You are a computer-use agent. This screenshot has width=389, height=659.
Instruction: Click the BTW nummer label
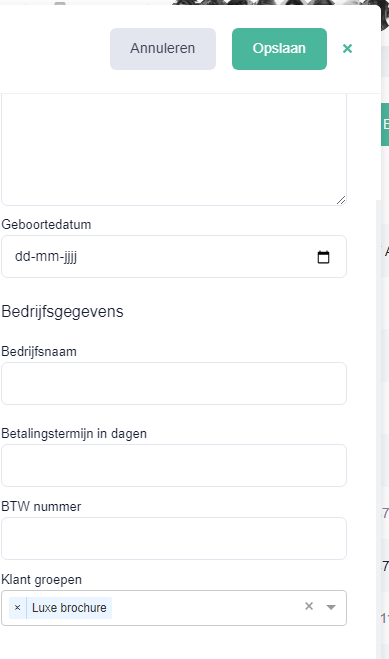tap(41, 506)
